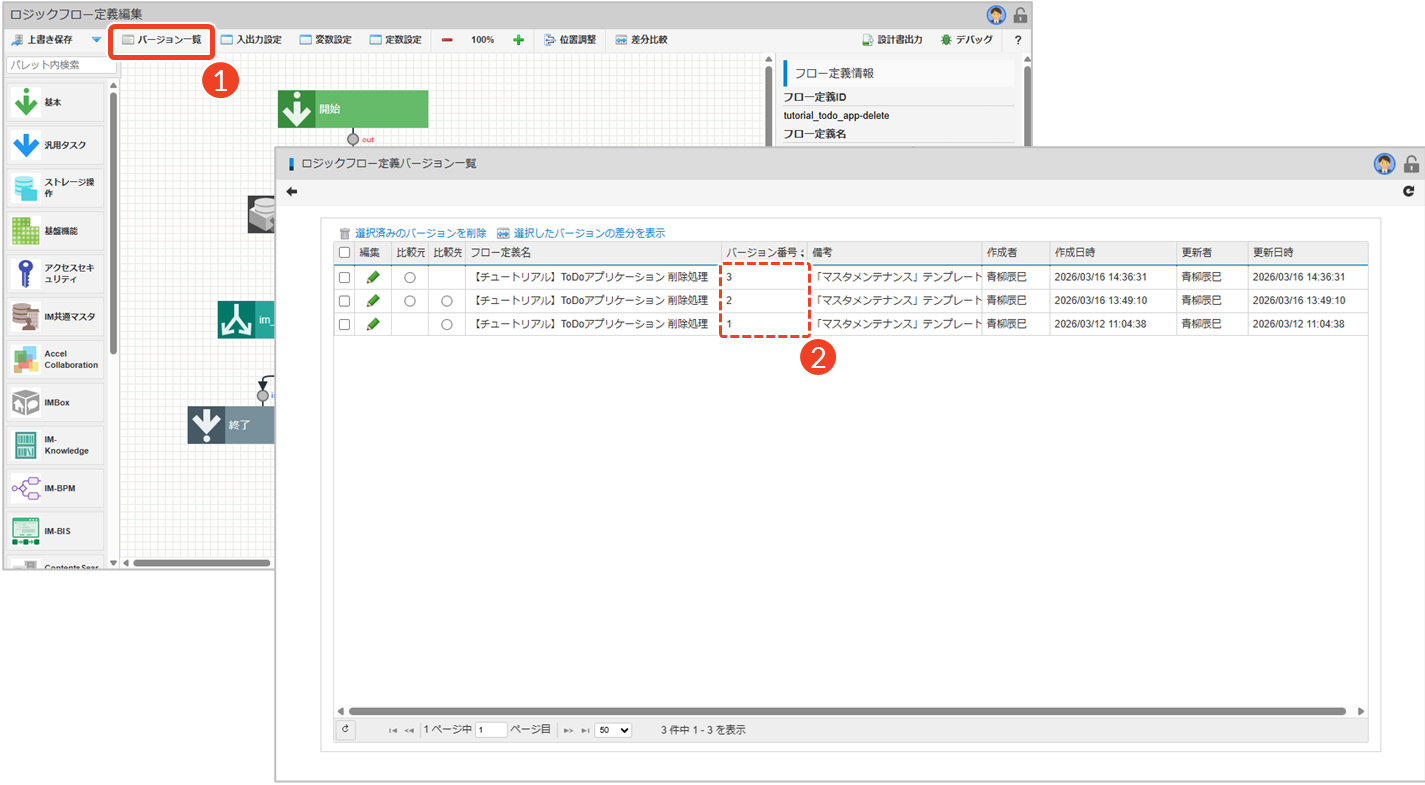
Task: Click the back arrow in version list
Action: pos(292,191)
